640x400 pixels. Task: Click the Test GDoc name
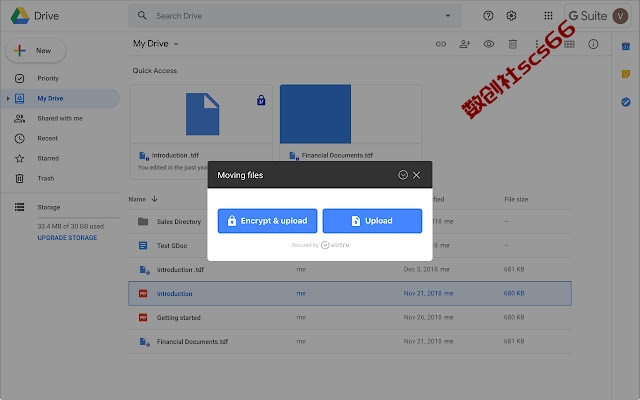click(x=172, y=246)
